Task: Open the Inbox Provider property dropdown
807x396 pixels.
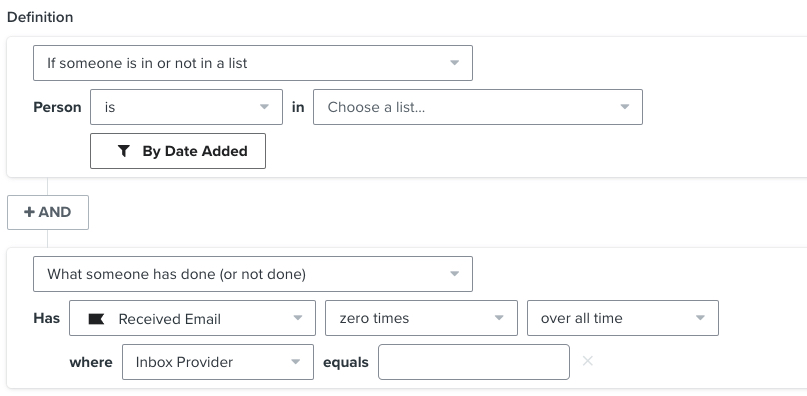Action: click(218, 362)
